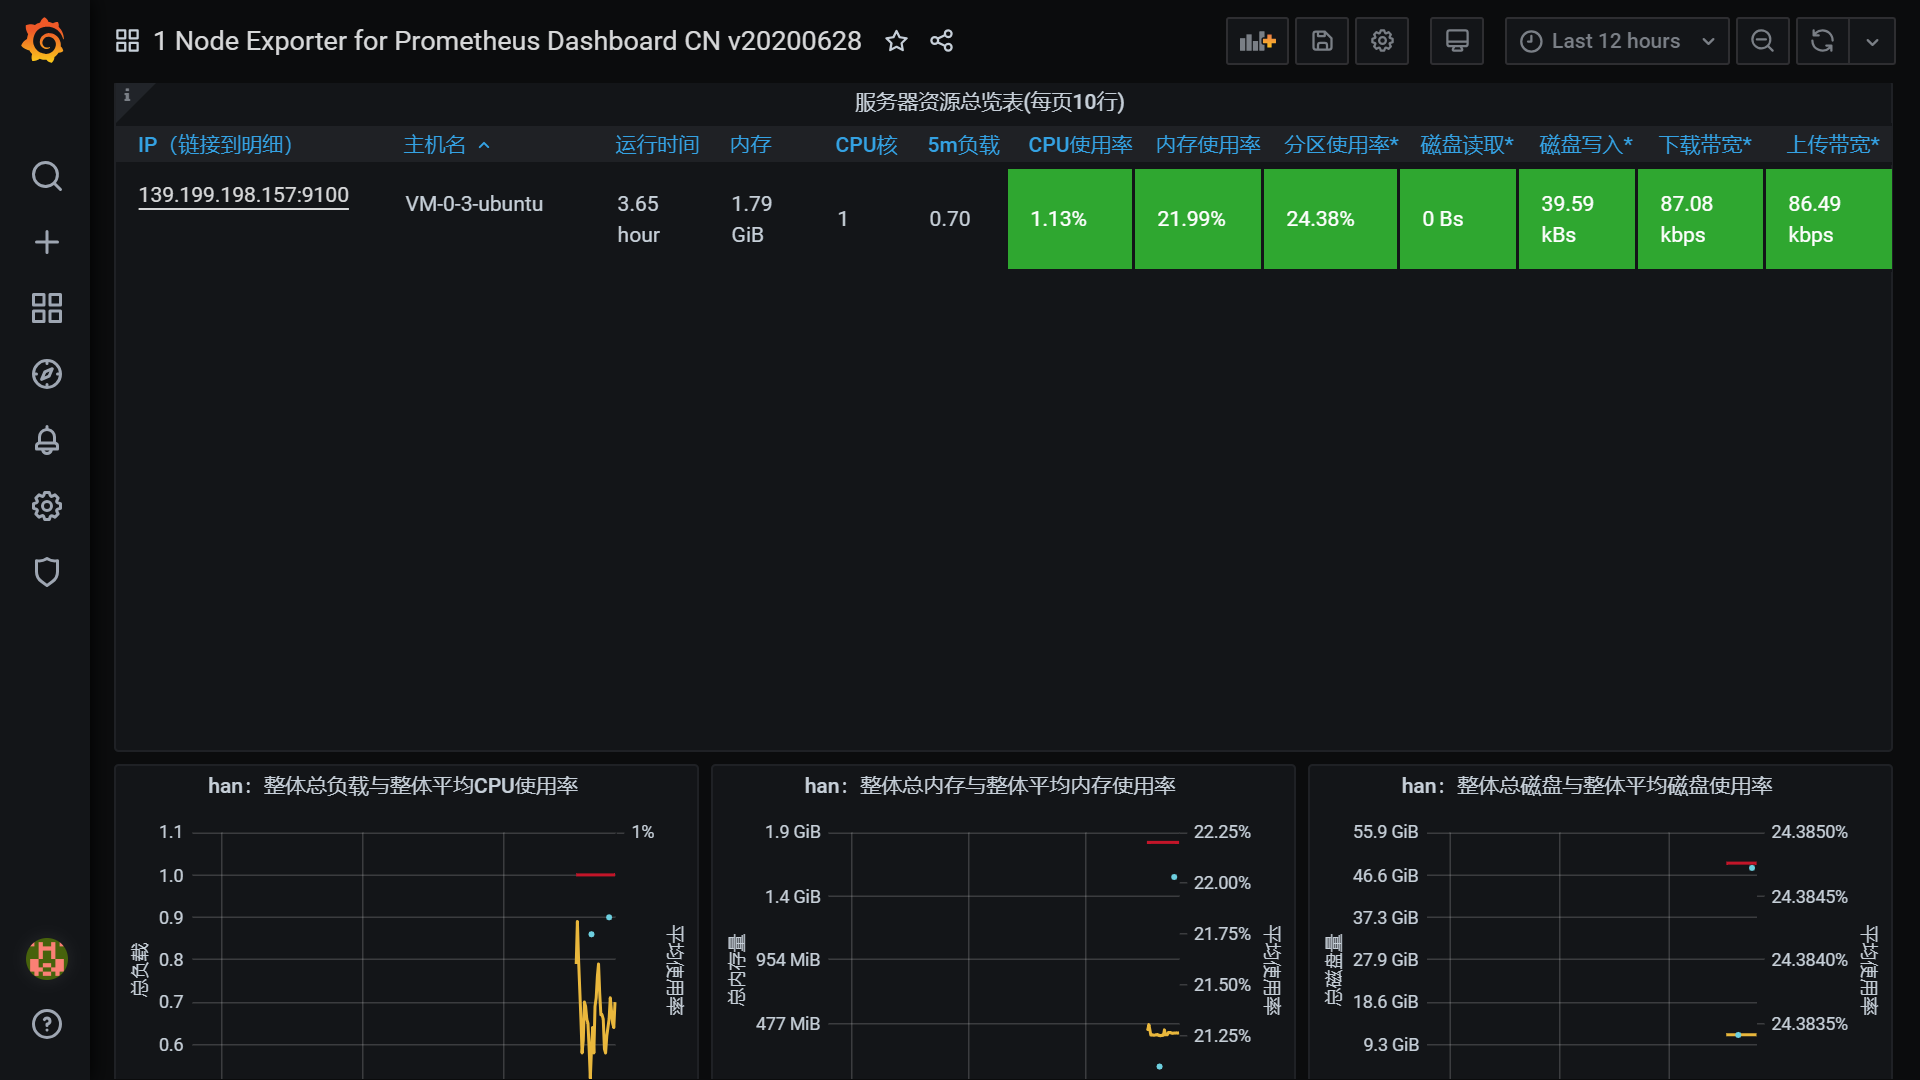Click the Add panel toolbar button

pyautogui.click(x=1257, y=41)
